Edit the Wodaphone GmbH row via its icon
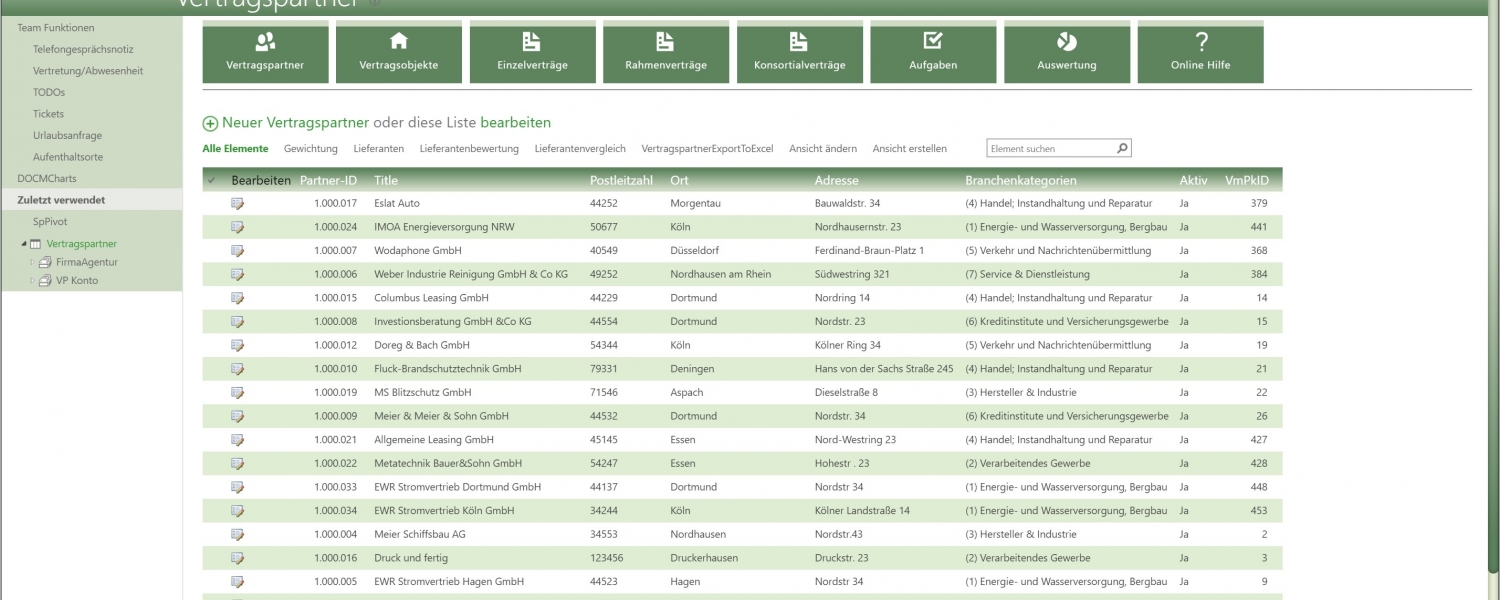The image size is (1500, 600). (x=237, y=251)
